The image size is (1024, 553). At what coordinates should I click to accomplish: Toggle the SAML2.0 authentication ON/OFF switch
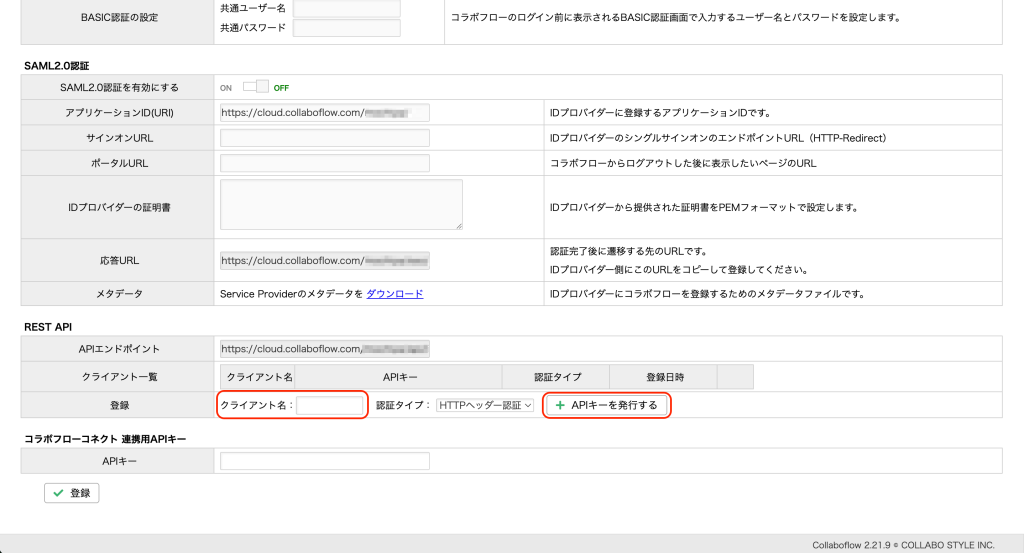(257, 87)
